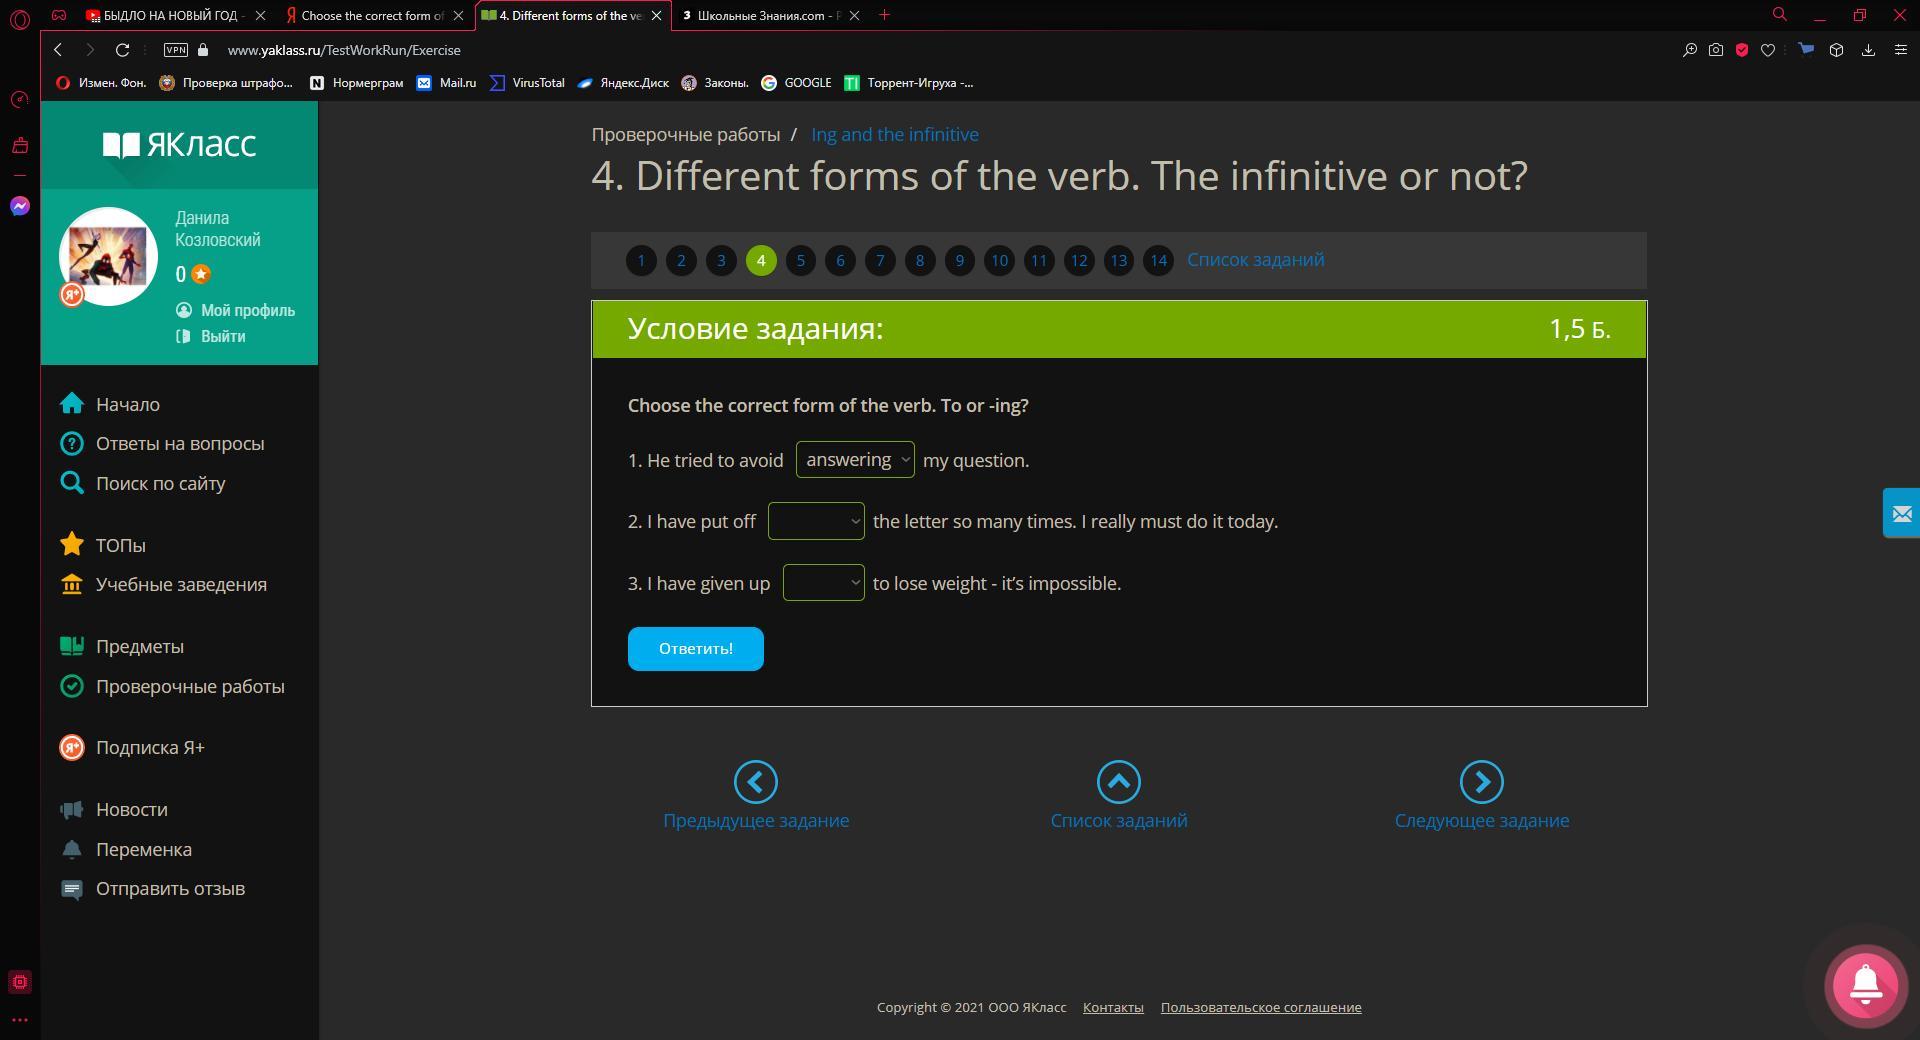Click the previous task arrow icon
Image resolution: width=1920 pixels, height=1040 pixels.
coord(755,782)
